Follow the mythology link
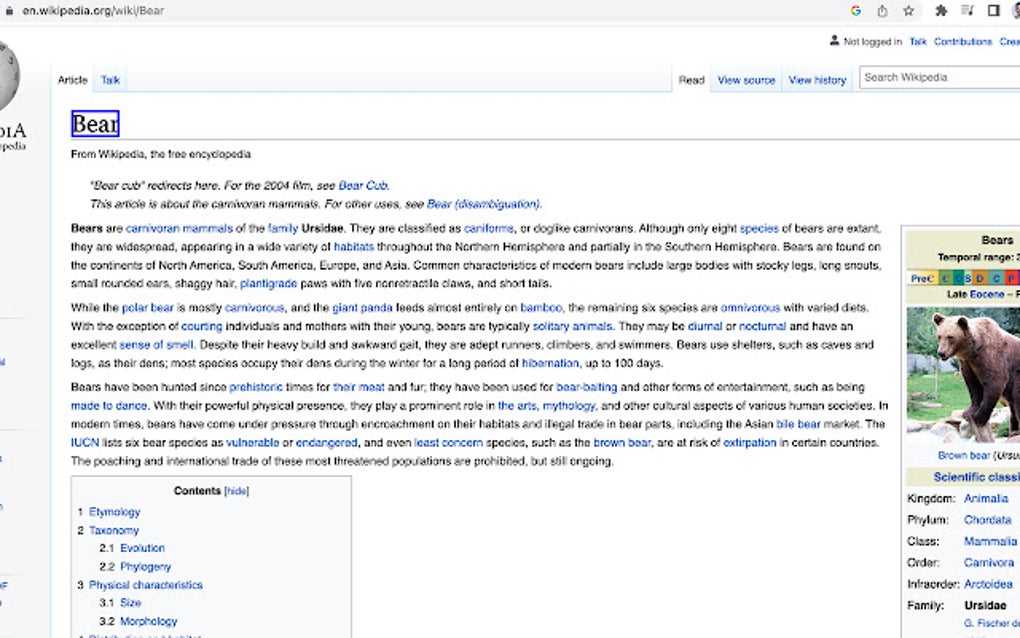 pos(569,405)
